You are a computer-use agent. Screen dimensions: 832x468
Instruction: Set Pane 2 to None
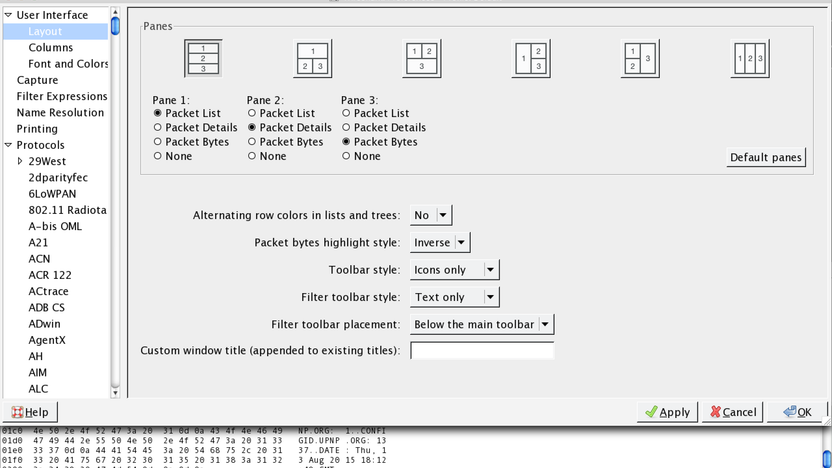pos(267,156)
